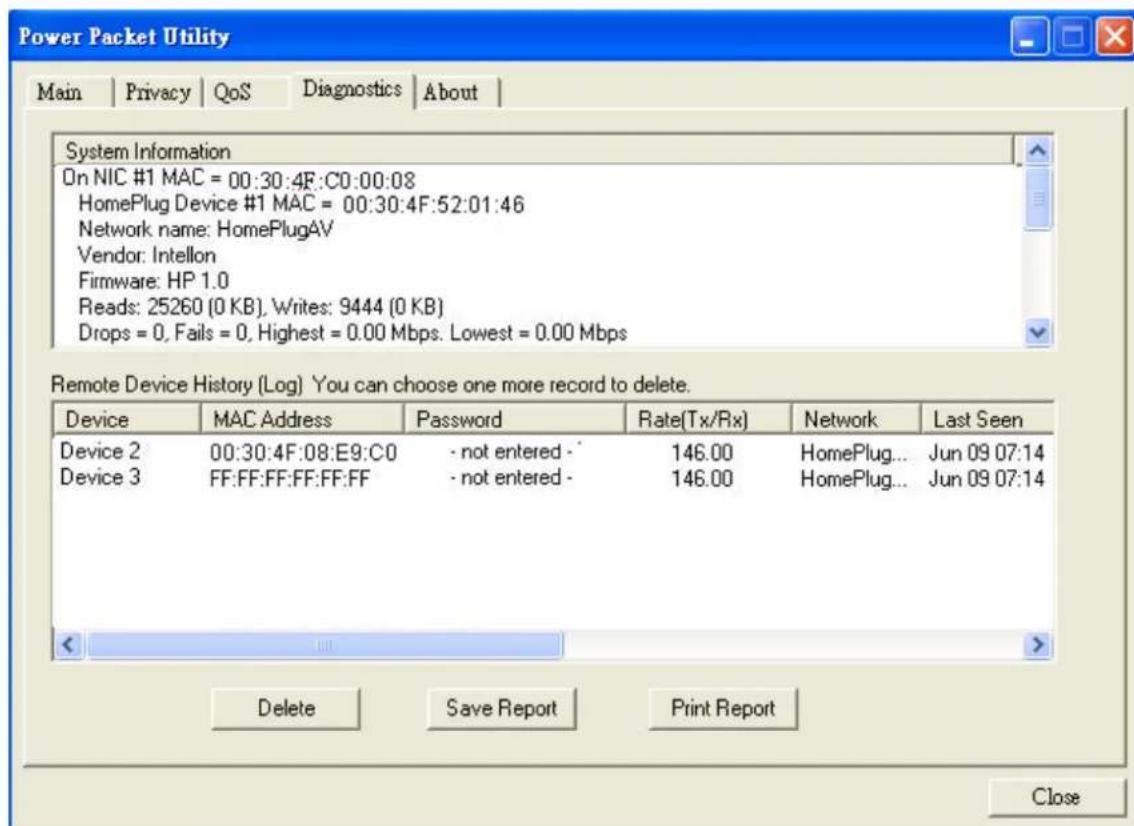The width and height of the screenshot is (1134, 826).
Task: Click Device 2's not entered password cell
Action: [x=511, y=452]
